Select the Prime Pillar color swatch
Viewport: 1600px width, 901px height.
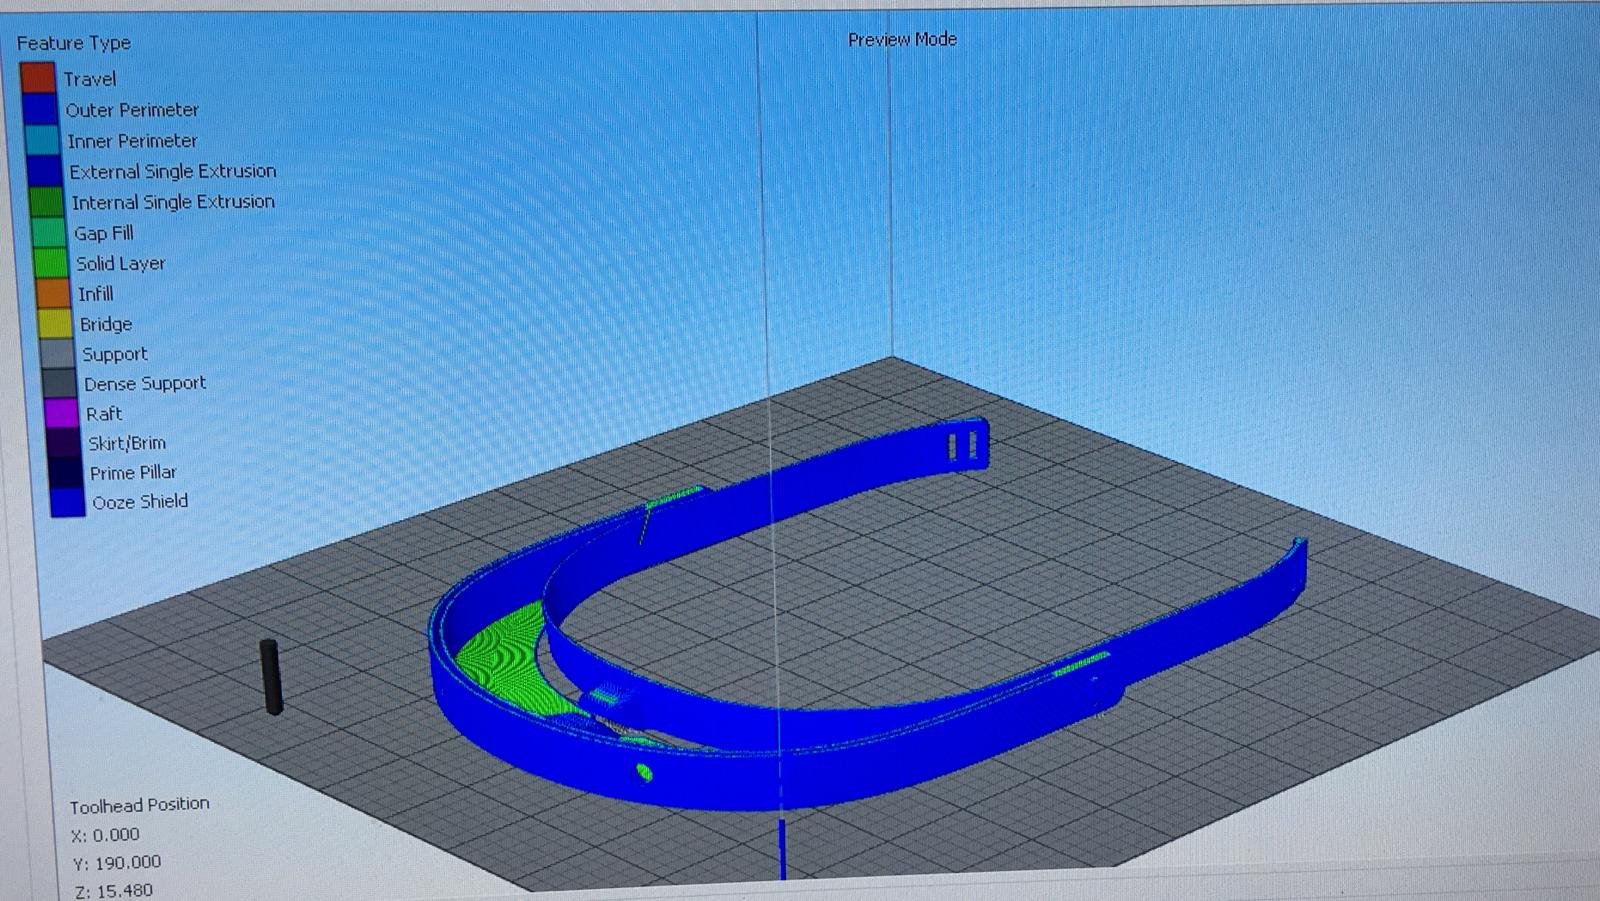click(x=65, y=472)
